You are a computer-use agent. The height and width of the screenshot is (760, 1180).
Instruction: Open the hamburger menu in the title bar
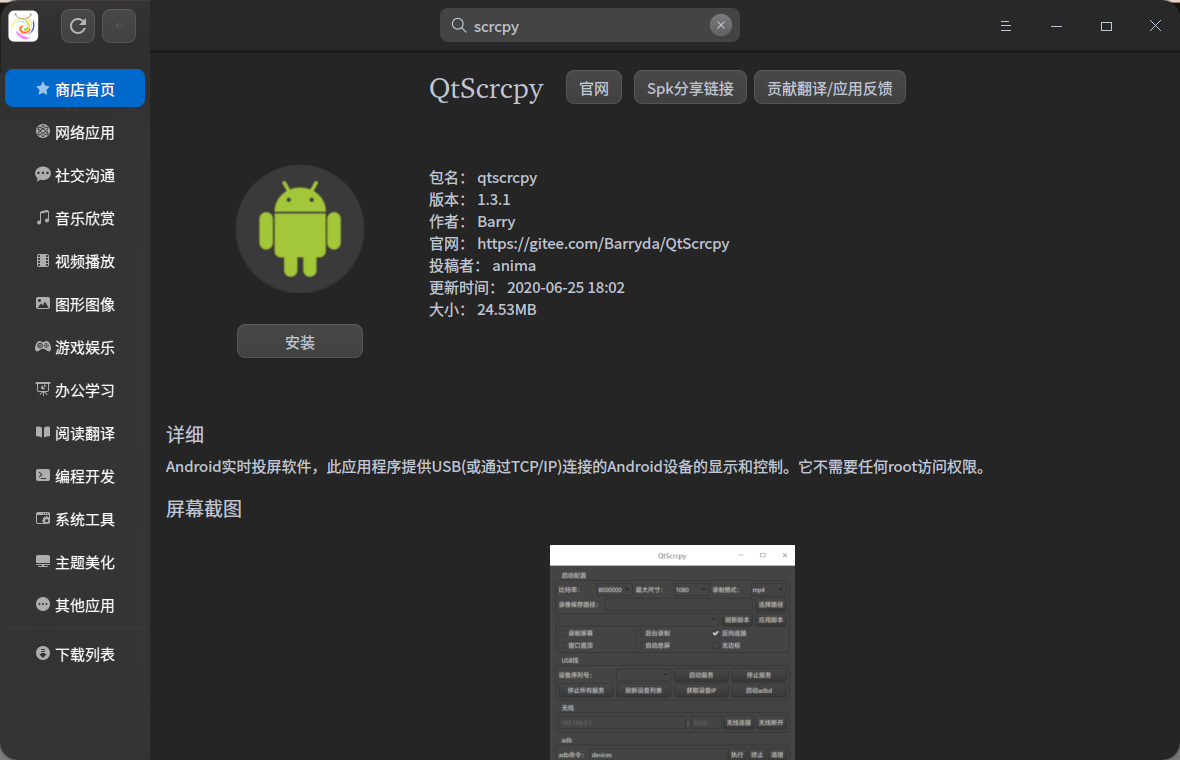pos(1005,26)
